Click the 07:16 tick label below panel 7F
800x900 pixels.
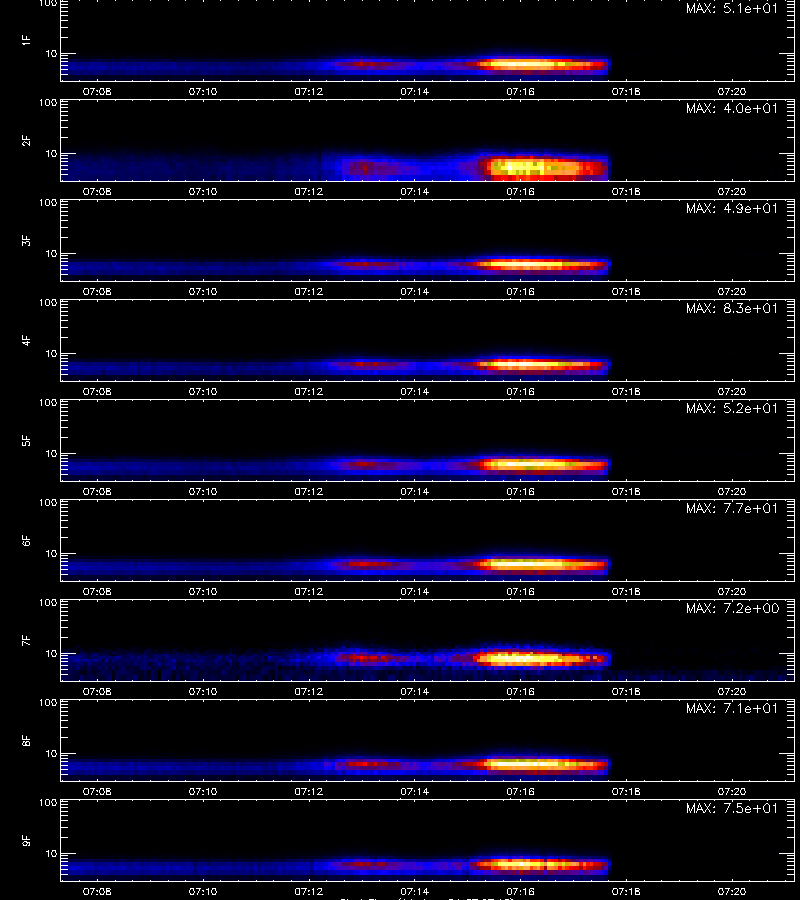click(x=520, y=692)
